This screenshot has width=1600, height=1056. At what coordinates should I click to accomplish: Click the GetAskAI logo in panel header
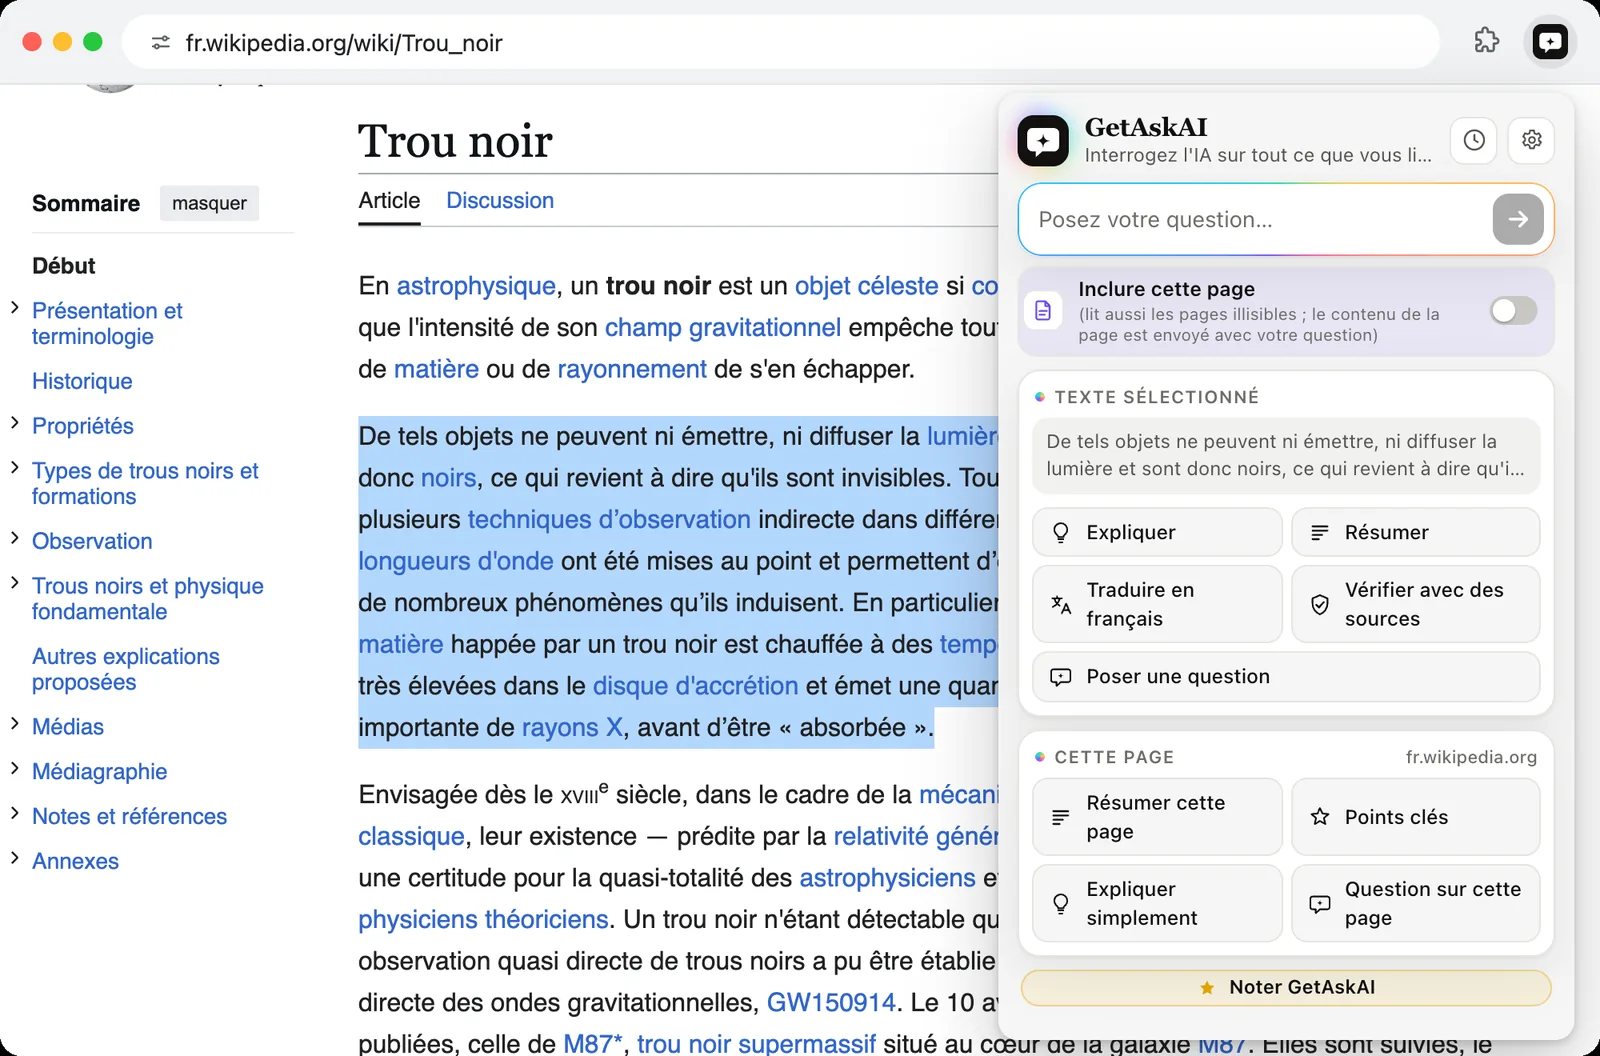point(1043,141)
